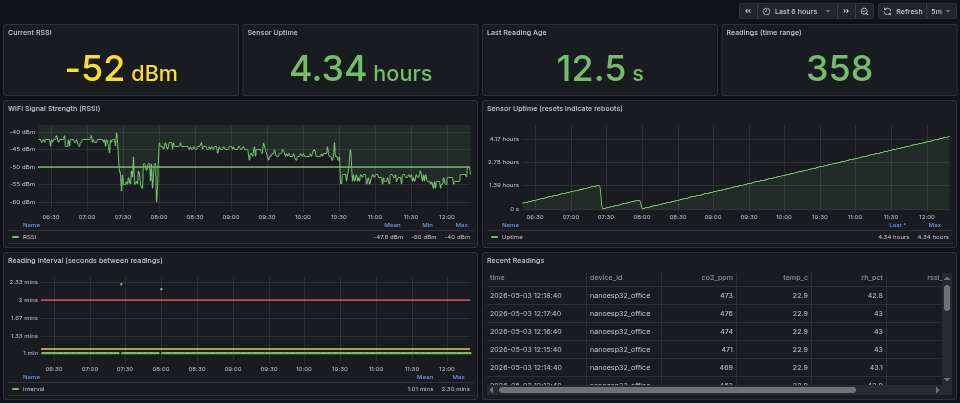Click the Last Reading Age panel title

(x=517, y=32)
